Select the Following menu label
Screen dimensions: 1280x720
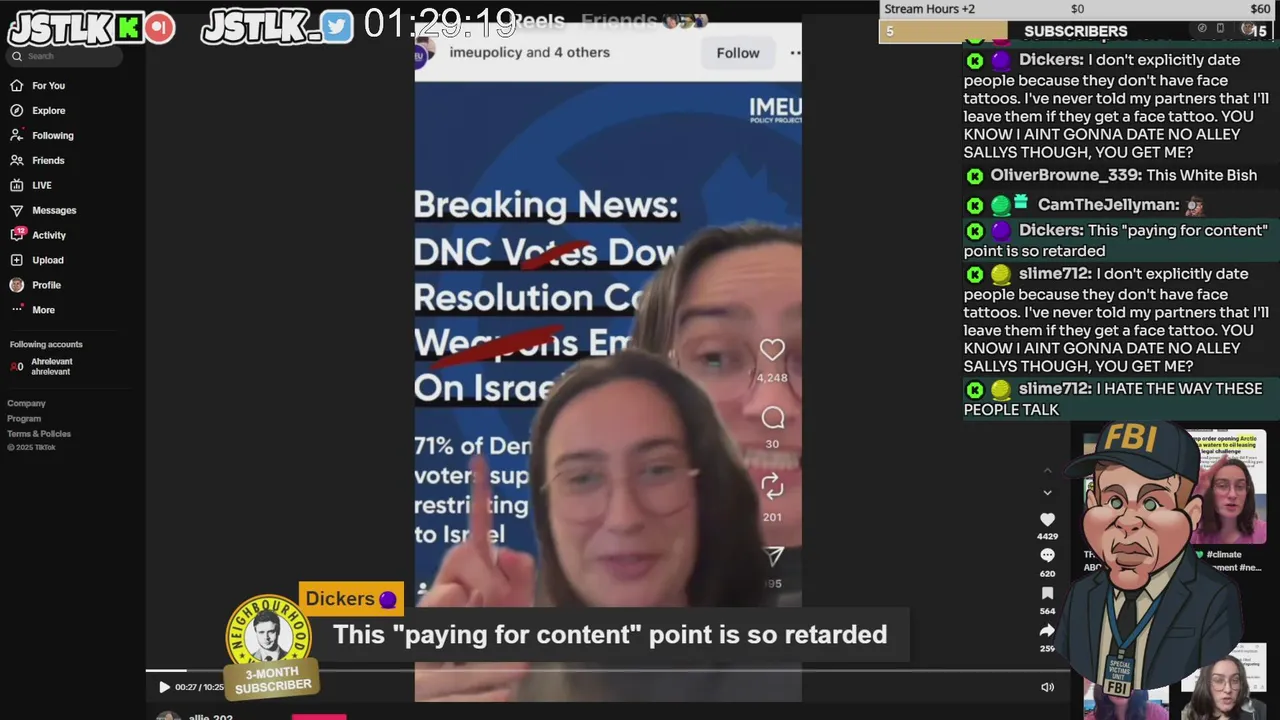[53, 136]
